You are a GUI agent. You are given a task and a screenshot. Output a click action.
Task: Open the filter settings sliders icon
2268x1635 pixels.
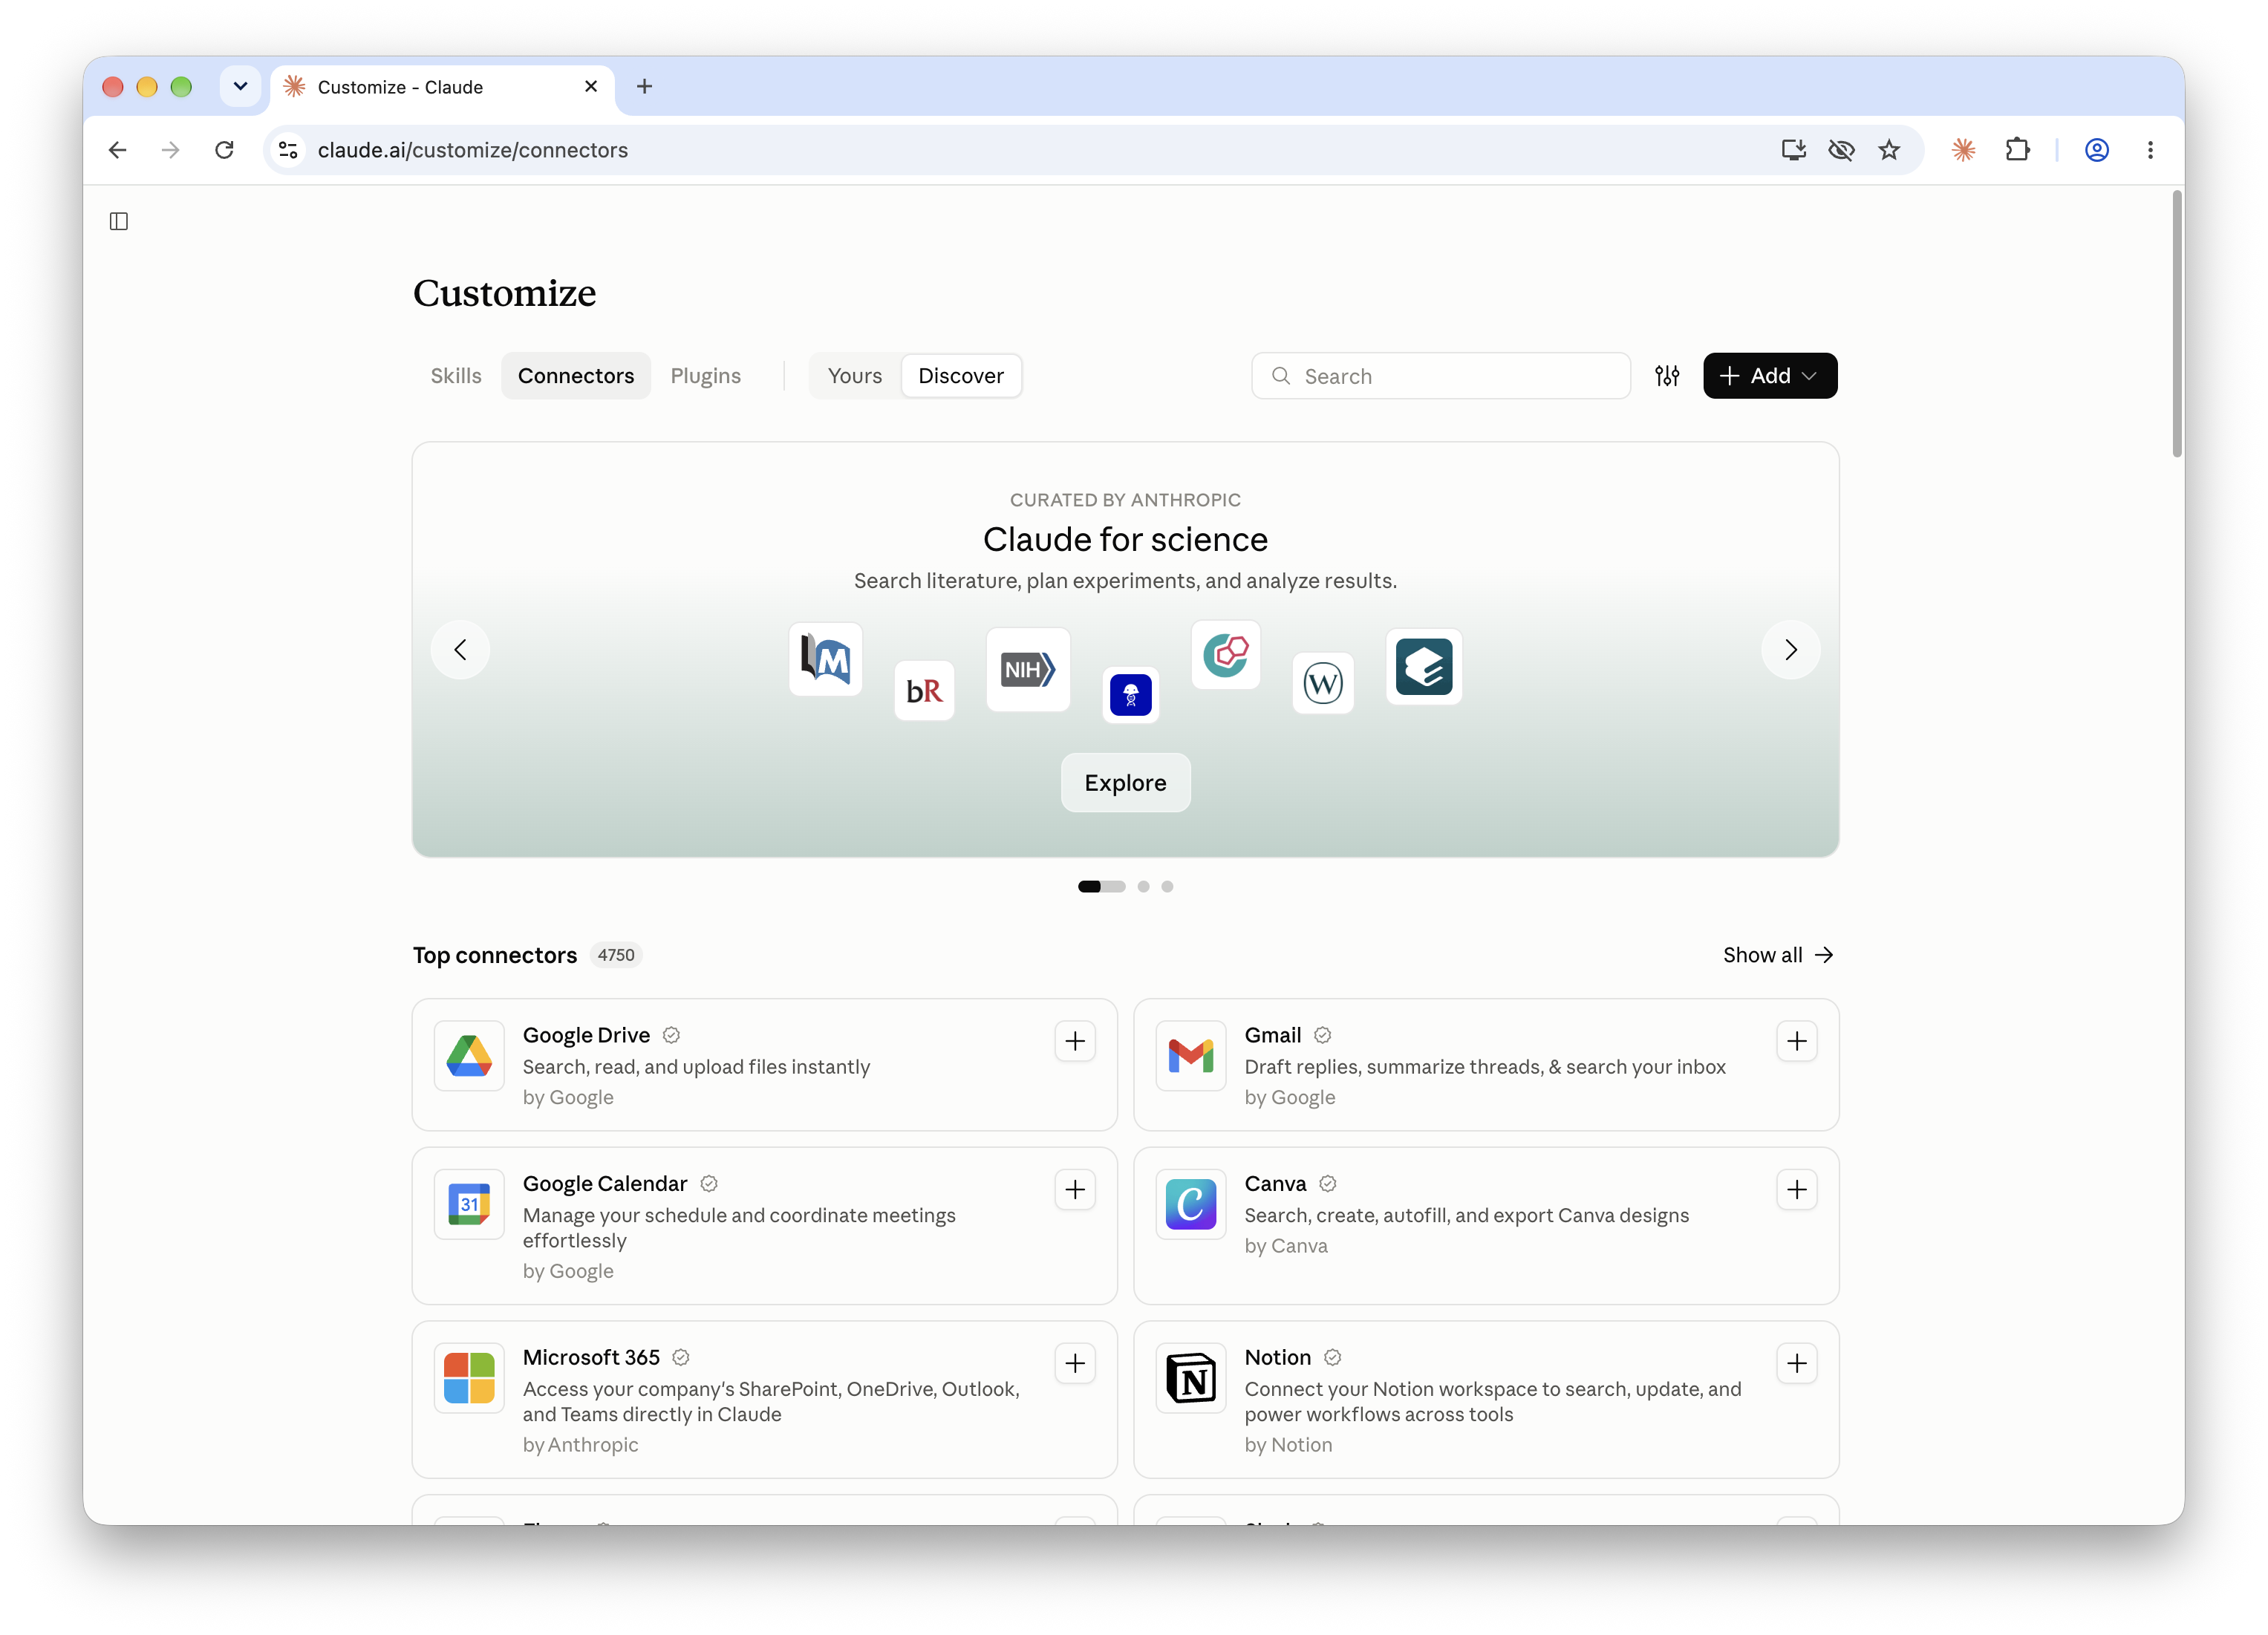pyautogui.click(x=1667, y=376)
